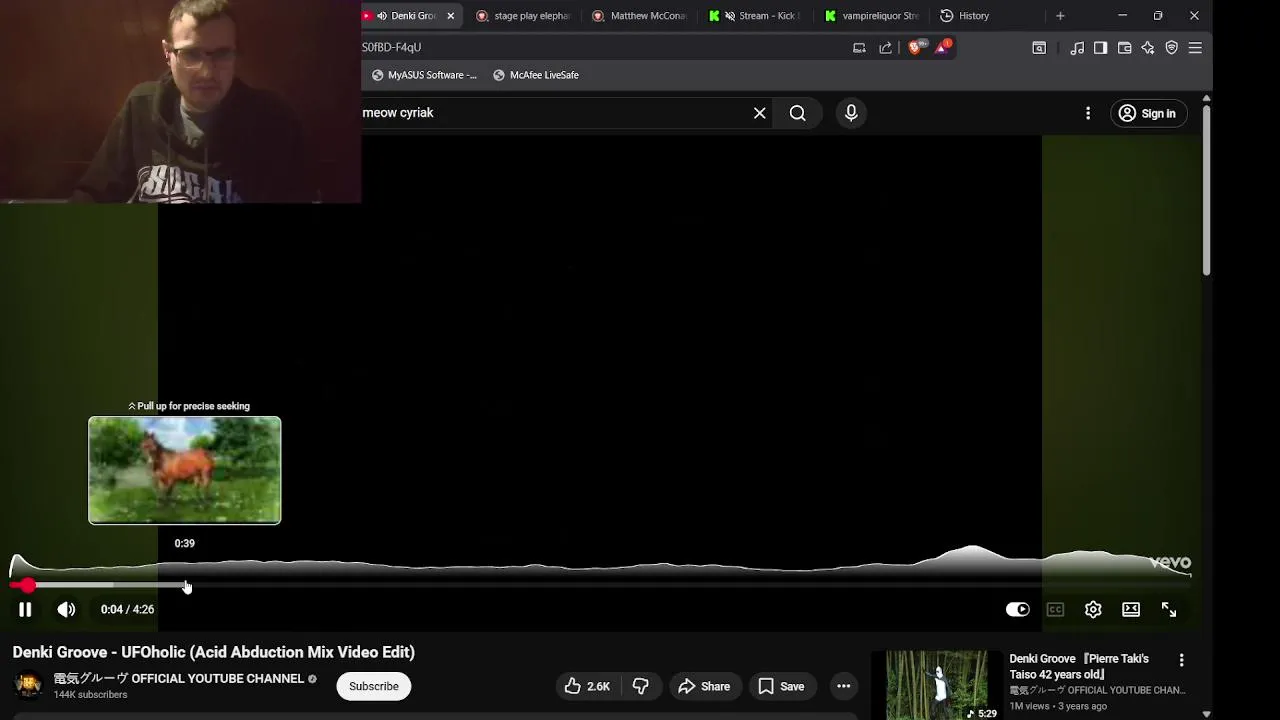Viewport: 1280px width, 720px height.
Task: Click the video progress bar scrubber
Action: [x=28, y=585]
